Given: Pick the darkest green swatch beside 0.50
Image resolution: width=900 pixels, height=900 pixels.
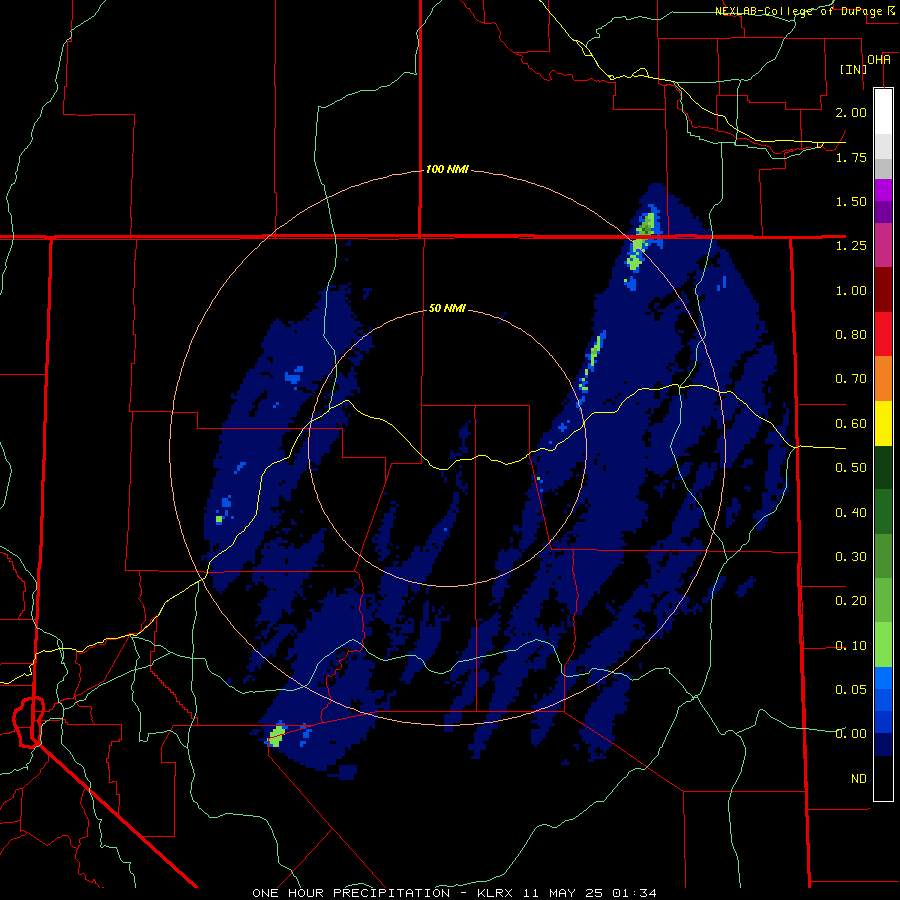Looking at the screenshot, I should click(883, 467).
